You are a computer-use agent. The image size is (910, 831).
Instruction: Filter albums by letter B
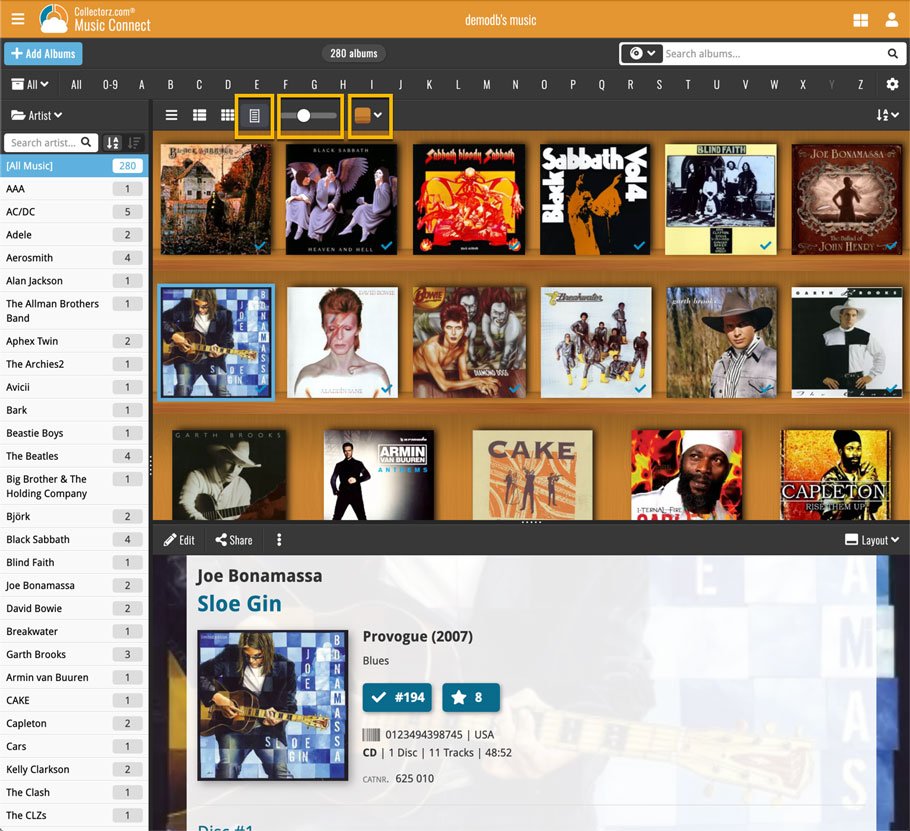pyautogui.click(x=171, y=85)
